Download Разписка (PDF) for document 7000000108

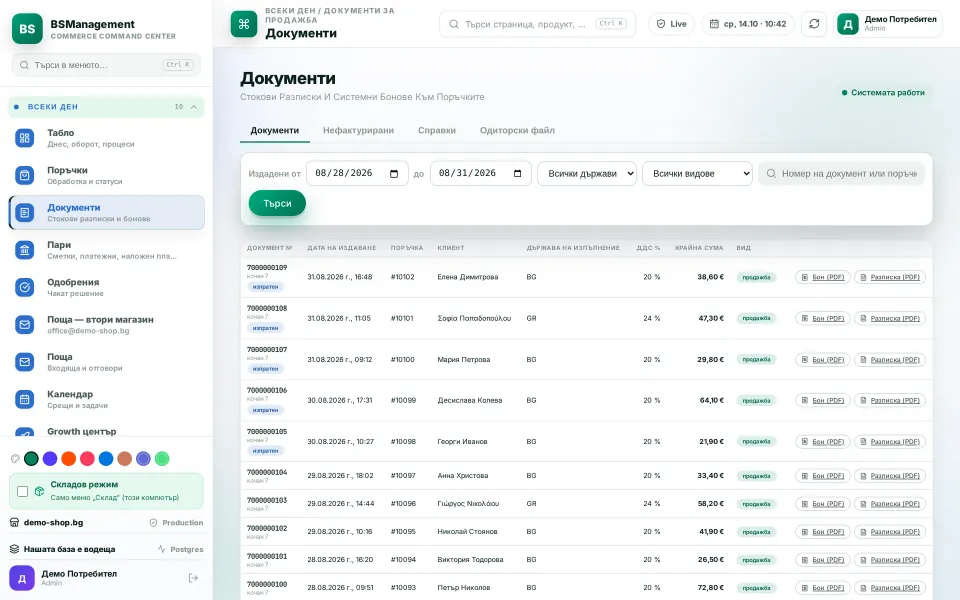click(890, 318)
